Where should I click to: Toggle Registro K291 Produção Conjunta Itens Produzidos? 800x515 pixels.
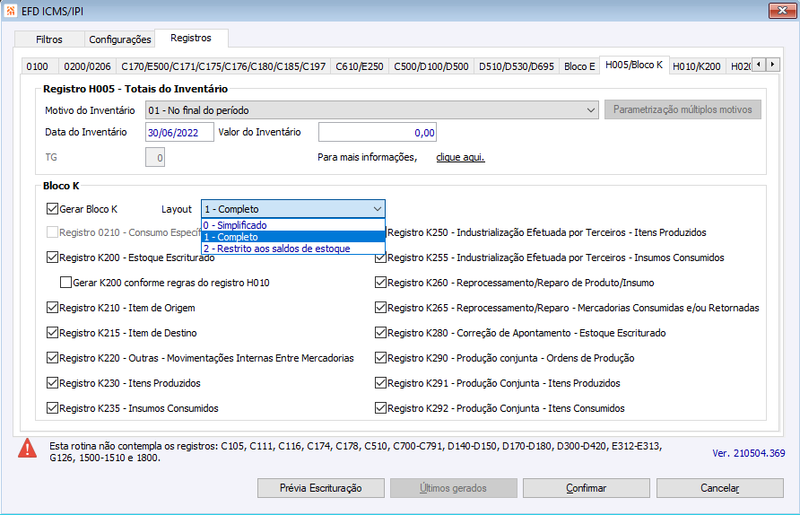[x=381, y=383]
